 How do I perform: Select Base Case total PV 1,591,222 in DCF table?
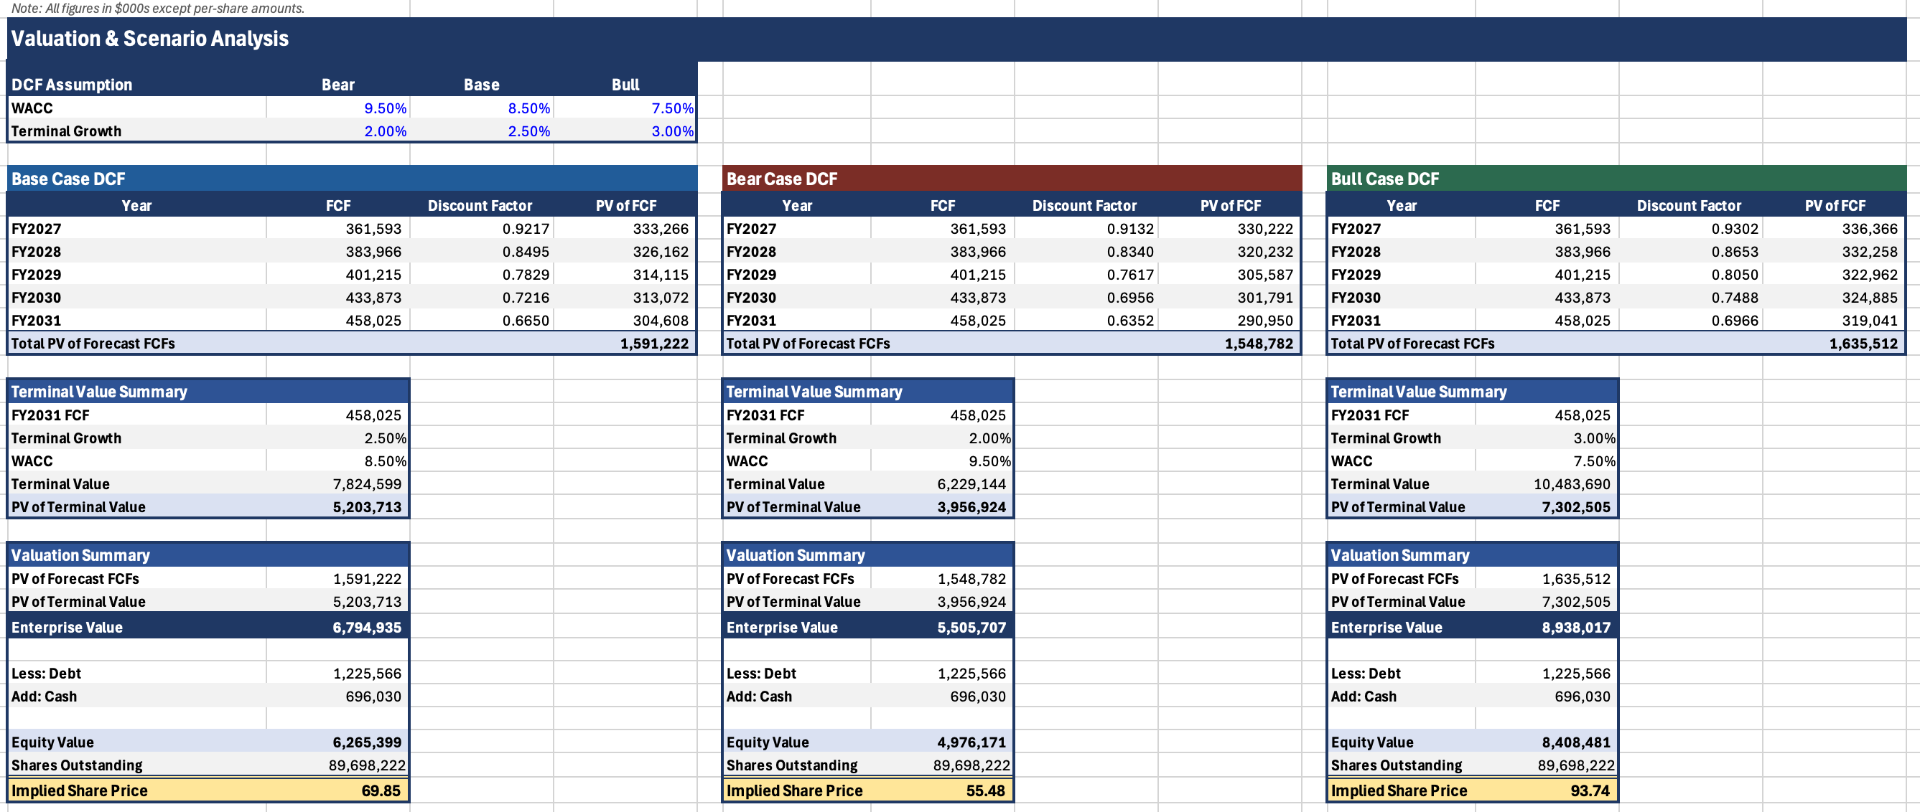(x=654, y=344)
